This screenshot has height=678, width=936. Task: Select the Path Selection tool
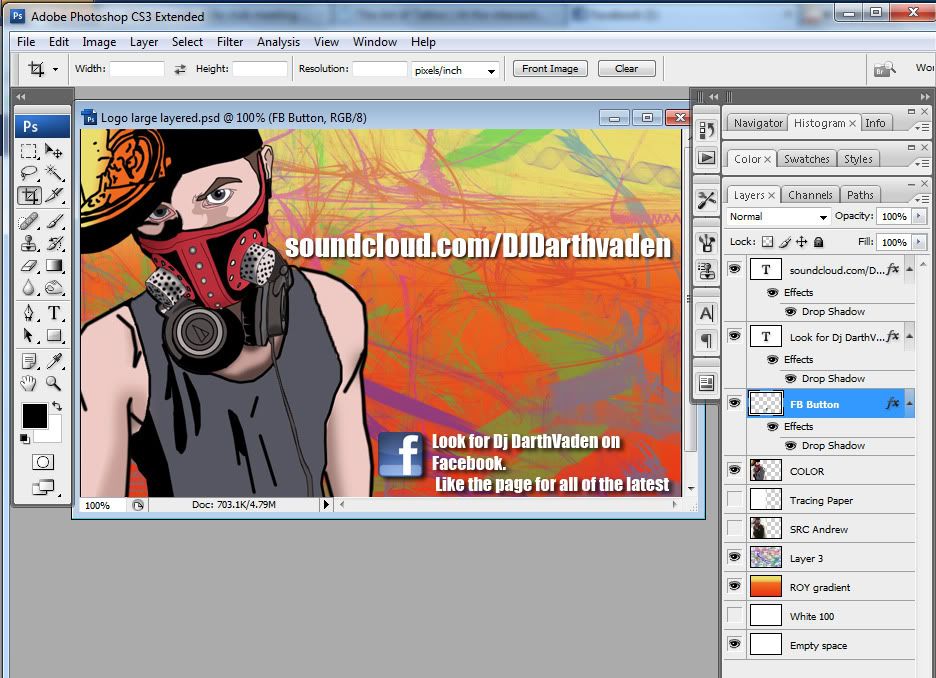tap(28, 335)
